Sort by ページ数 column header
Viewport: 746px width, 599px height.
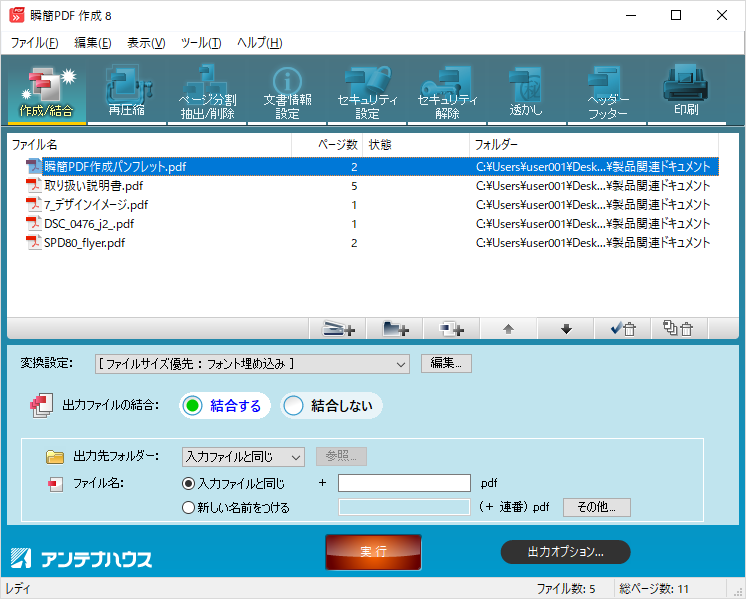coord(327,145)
